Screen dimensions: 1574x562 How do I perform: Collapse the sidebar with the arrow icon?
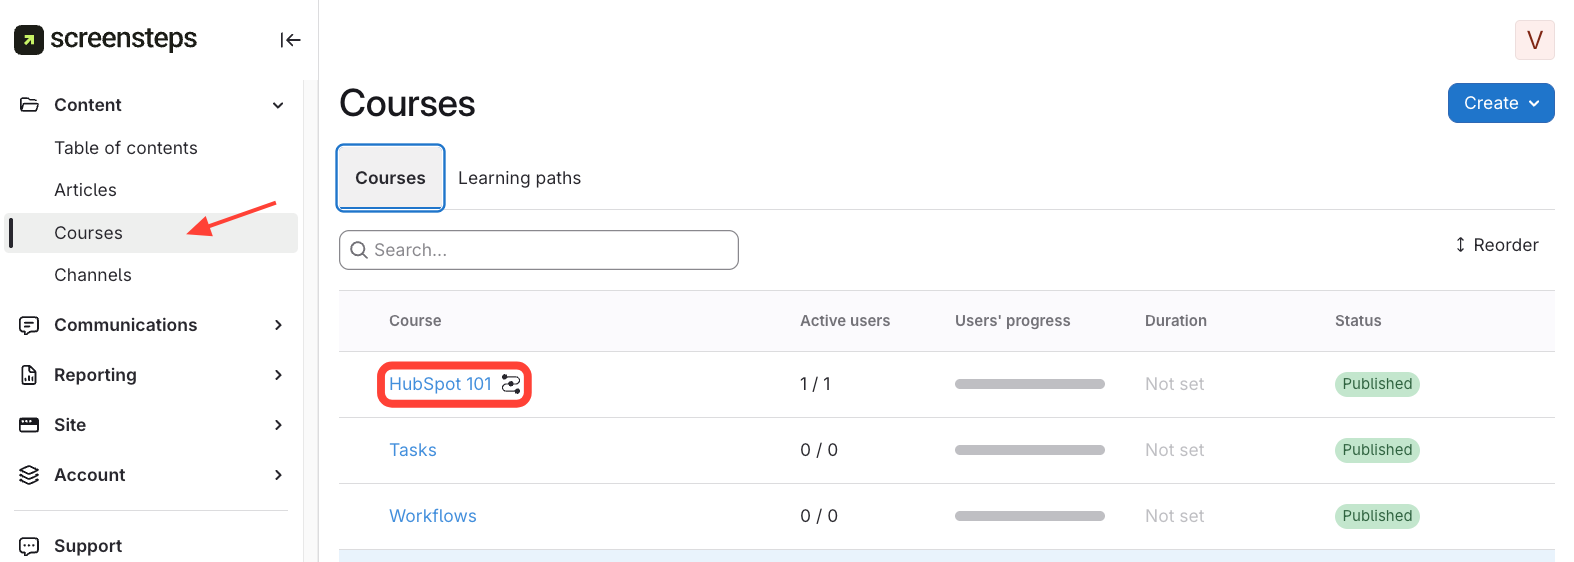290,40
